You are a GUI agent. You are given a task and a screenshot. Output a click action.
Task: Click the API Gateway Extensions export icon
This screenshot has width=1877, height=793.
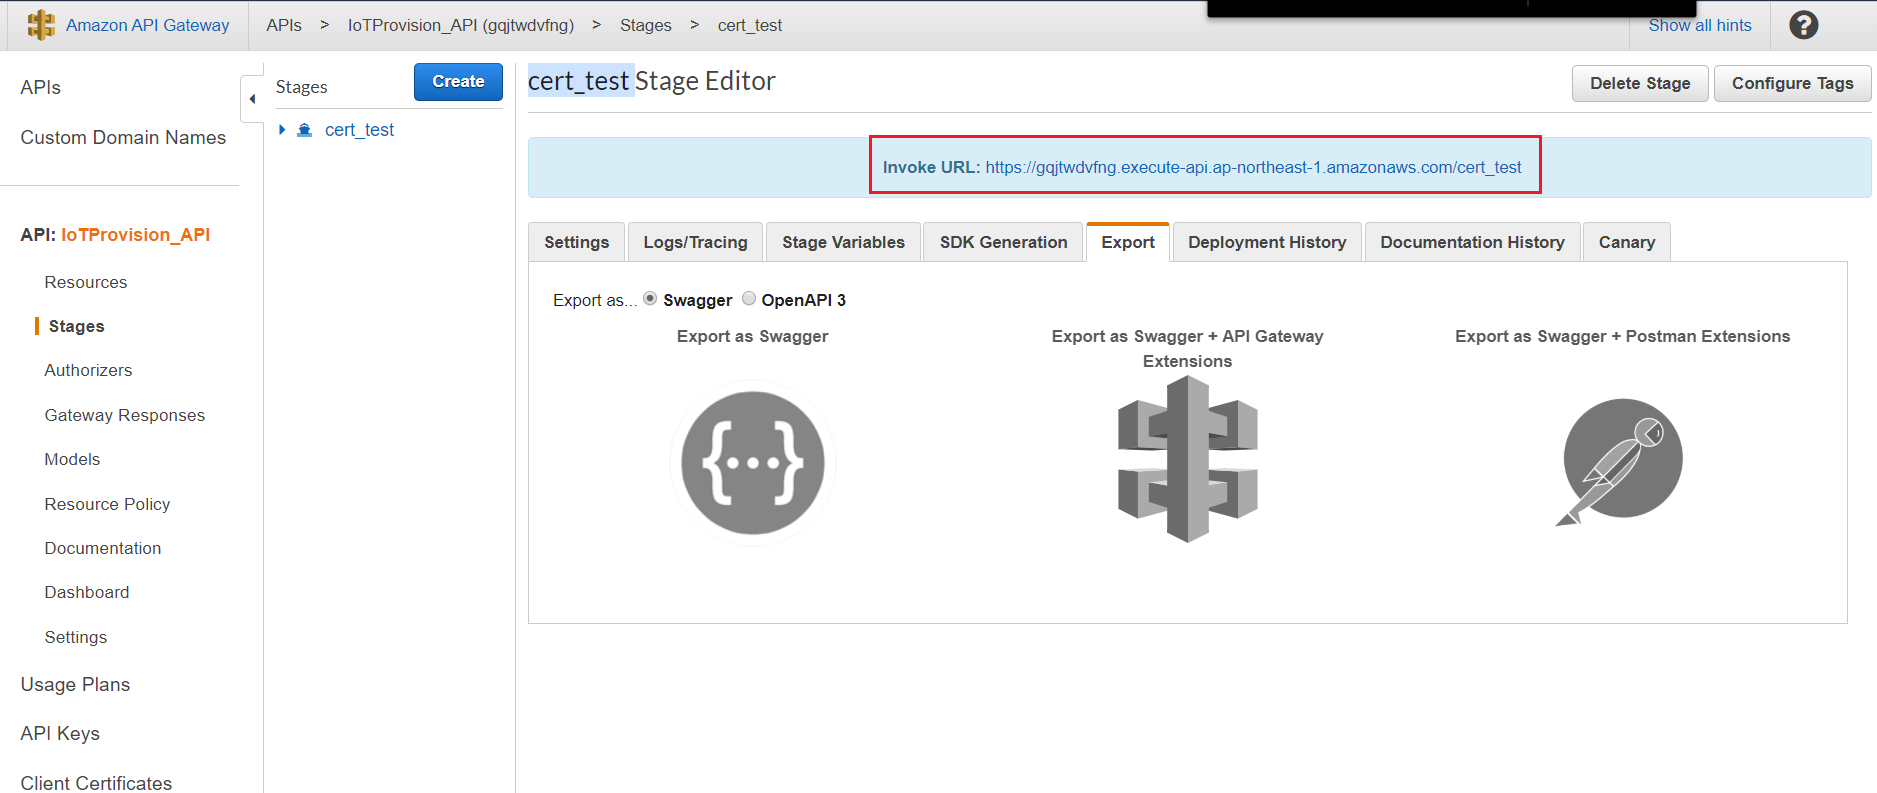1187,459
